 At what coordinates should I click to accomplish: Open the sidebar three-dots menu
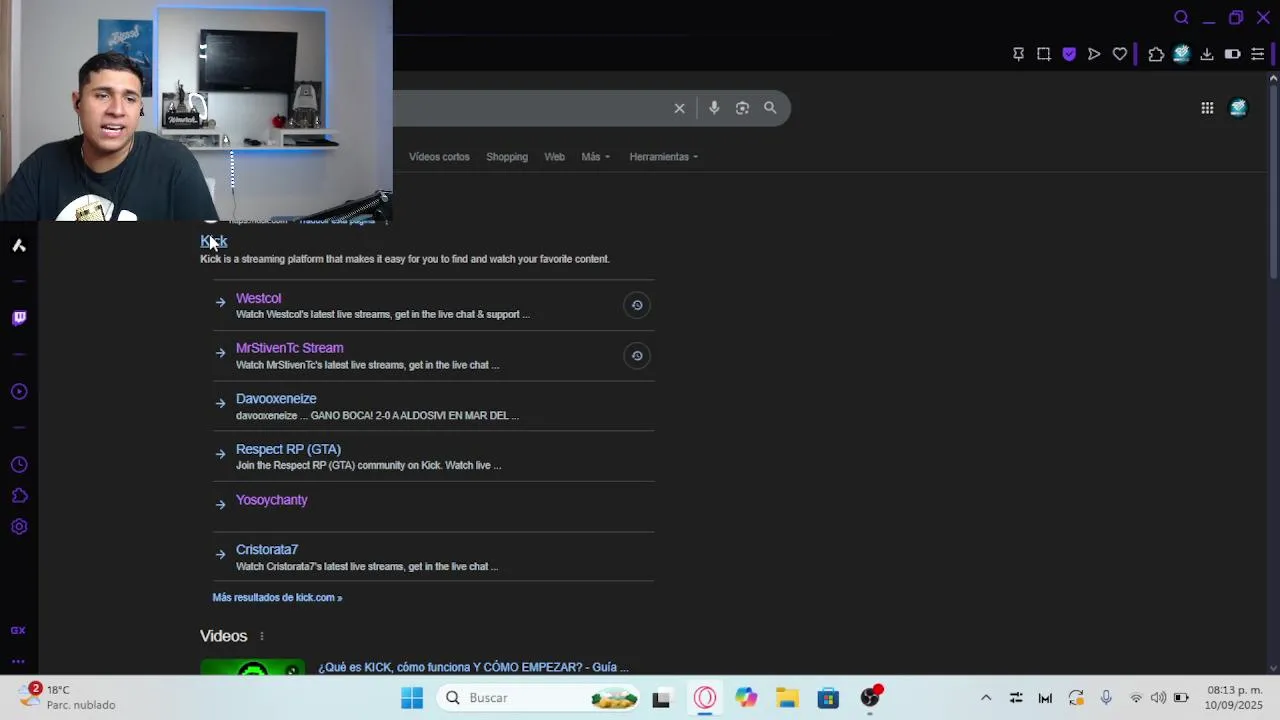(x=18, y=661)
